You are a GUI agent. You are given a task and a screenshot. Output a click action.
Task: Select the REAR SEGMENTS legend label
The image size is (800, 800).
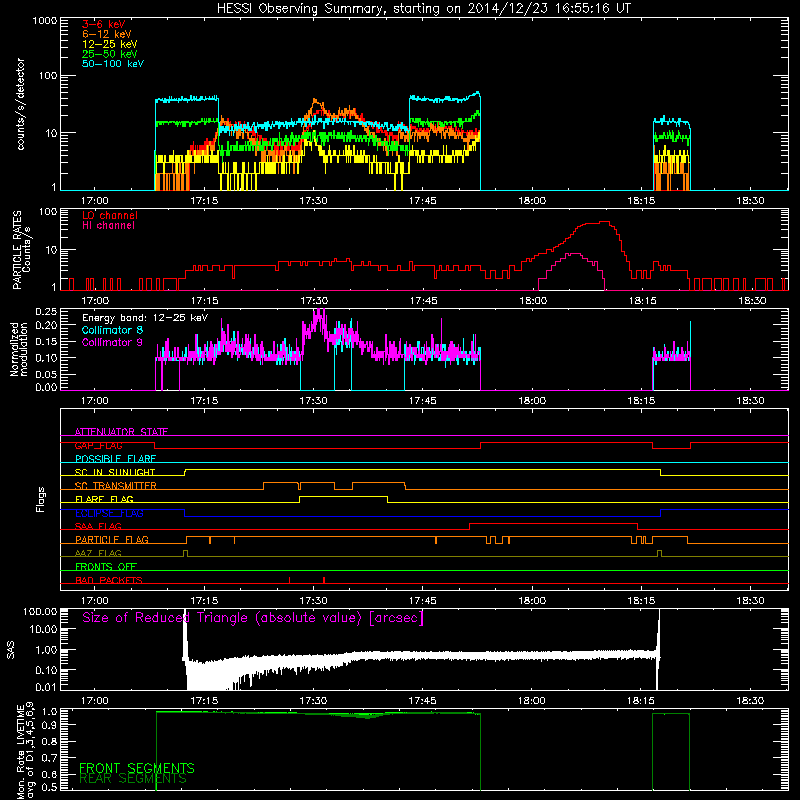coord(133,779)
